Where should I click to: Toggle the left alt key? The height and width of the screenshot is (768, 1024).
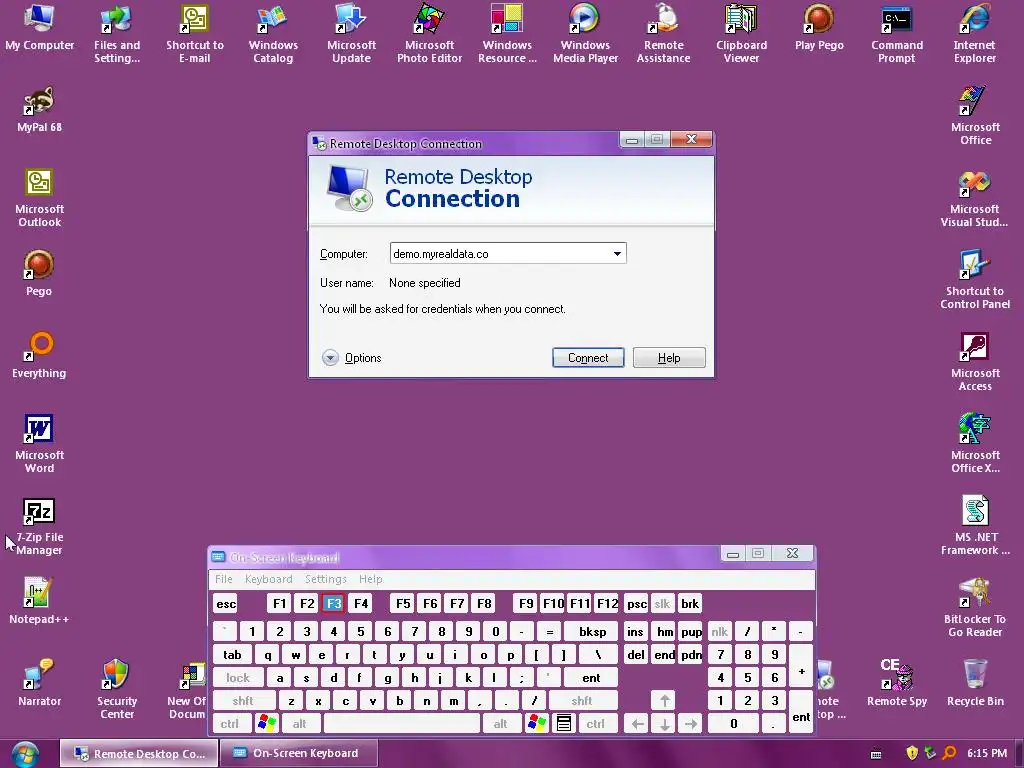click(x=300, y=724)
